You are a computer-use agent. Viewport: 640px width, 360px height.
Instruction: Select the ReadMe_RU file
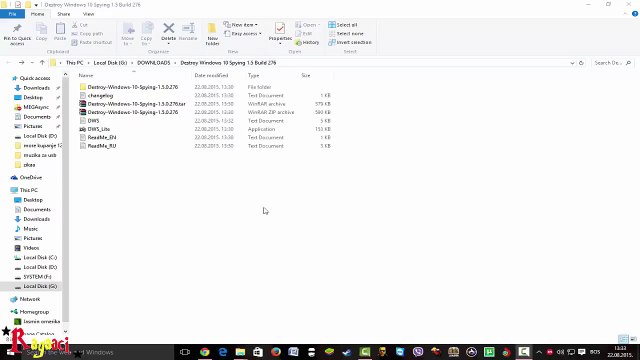pyautogui.click(x=102, y=146)
